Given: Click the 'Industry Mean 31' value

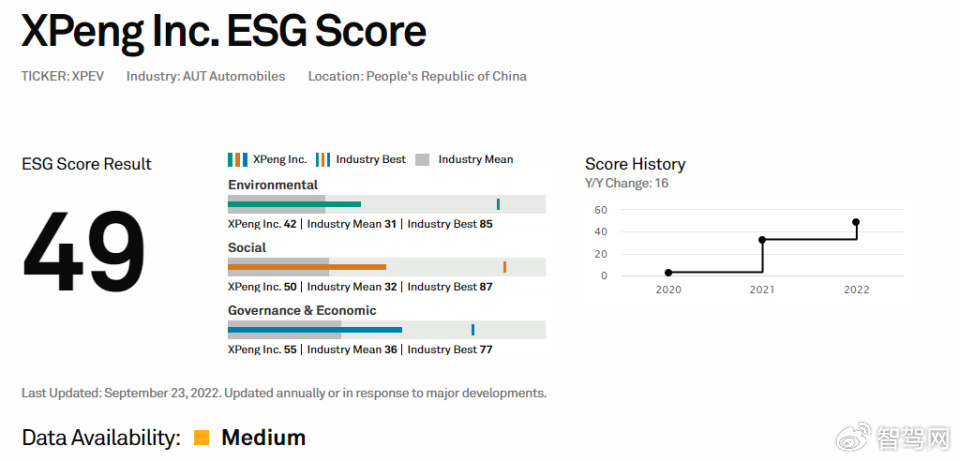Looking at the screenshot, I should [x=352, y=224].
